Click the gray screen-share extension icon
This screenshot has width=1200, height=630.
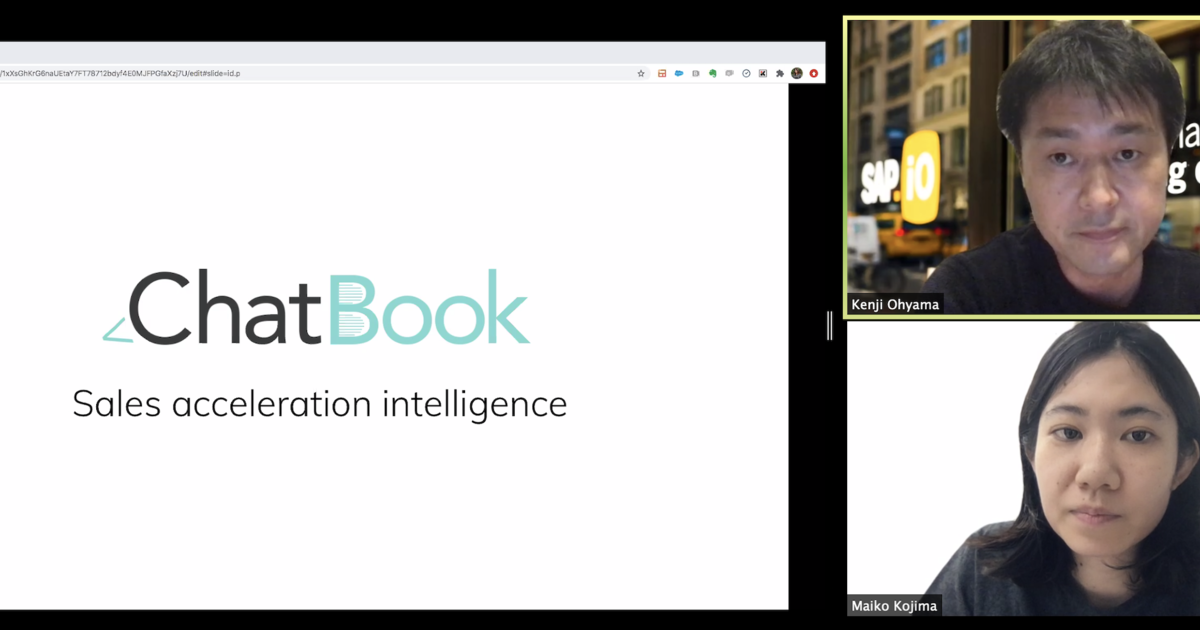[730, 73]
